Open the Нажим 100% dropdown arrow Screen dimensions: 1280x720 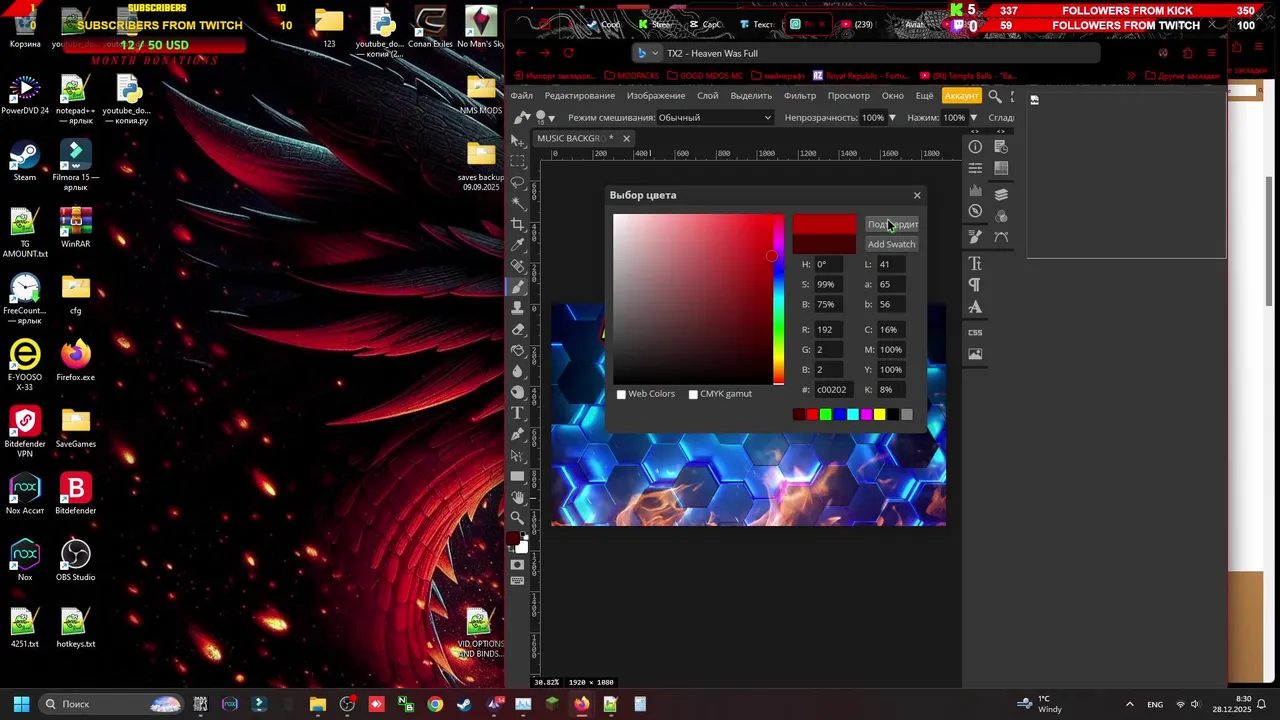[973, 118]
